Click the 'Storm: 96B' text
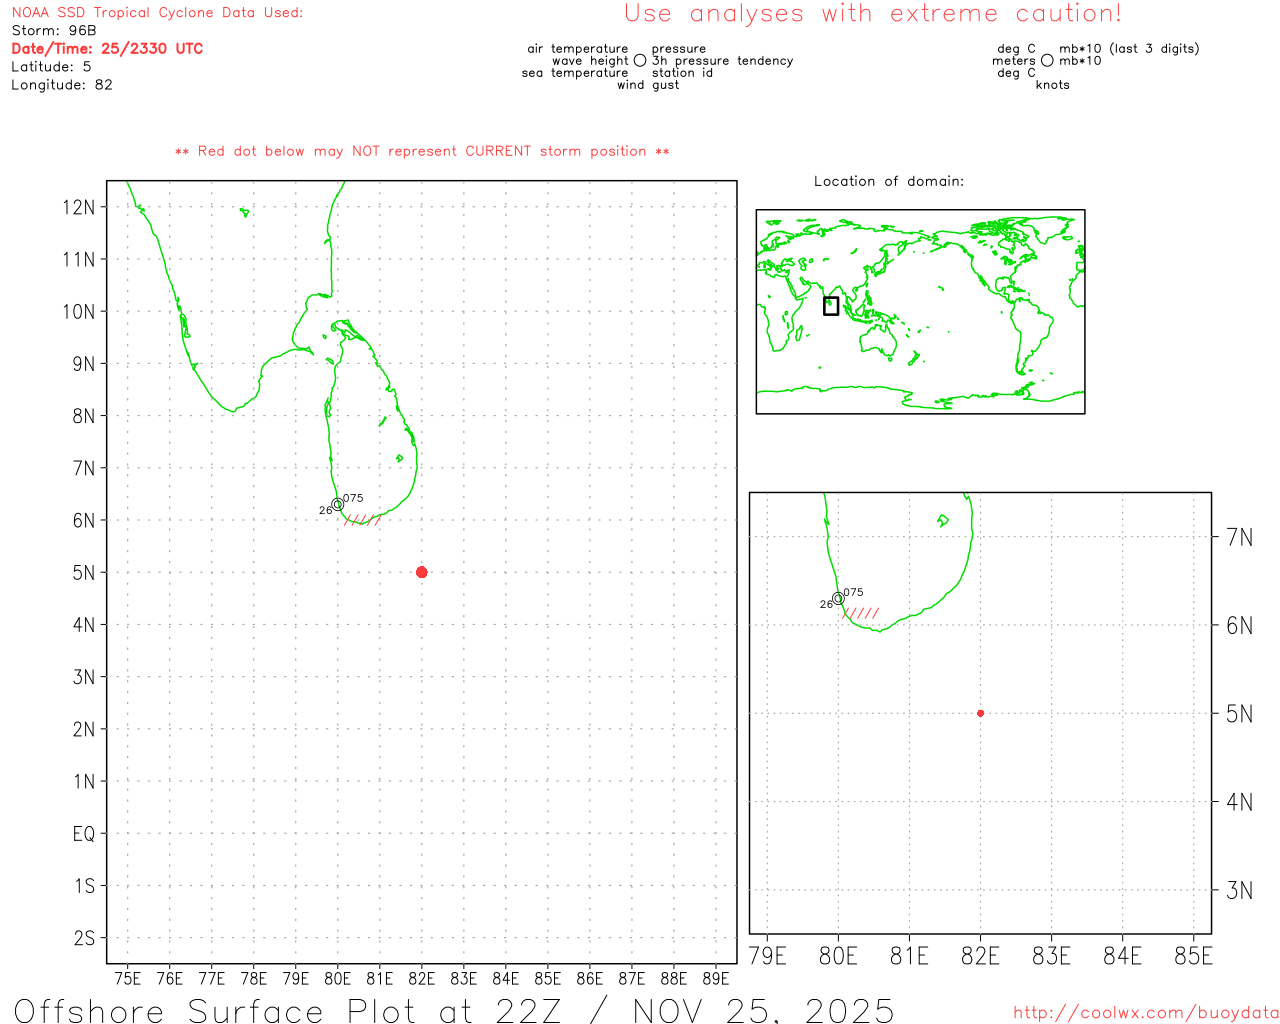1280x1024 pixels. tap(54, 31)
